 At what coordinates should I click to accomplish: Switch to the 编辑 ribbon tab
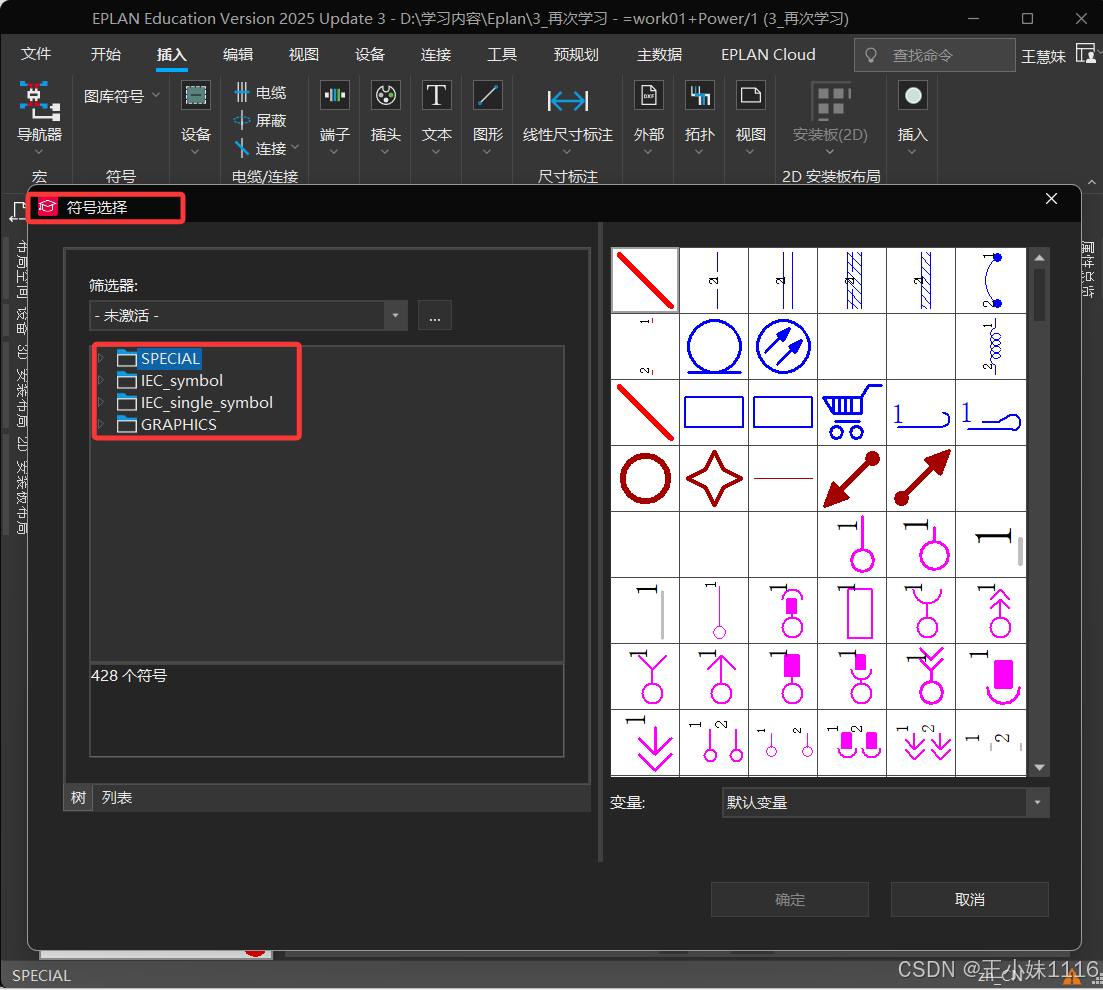pyautogui.click(x=238, y=54)
